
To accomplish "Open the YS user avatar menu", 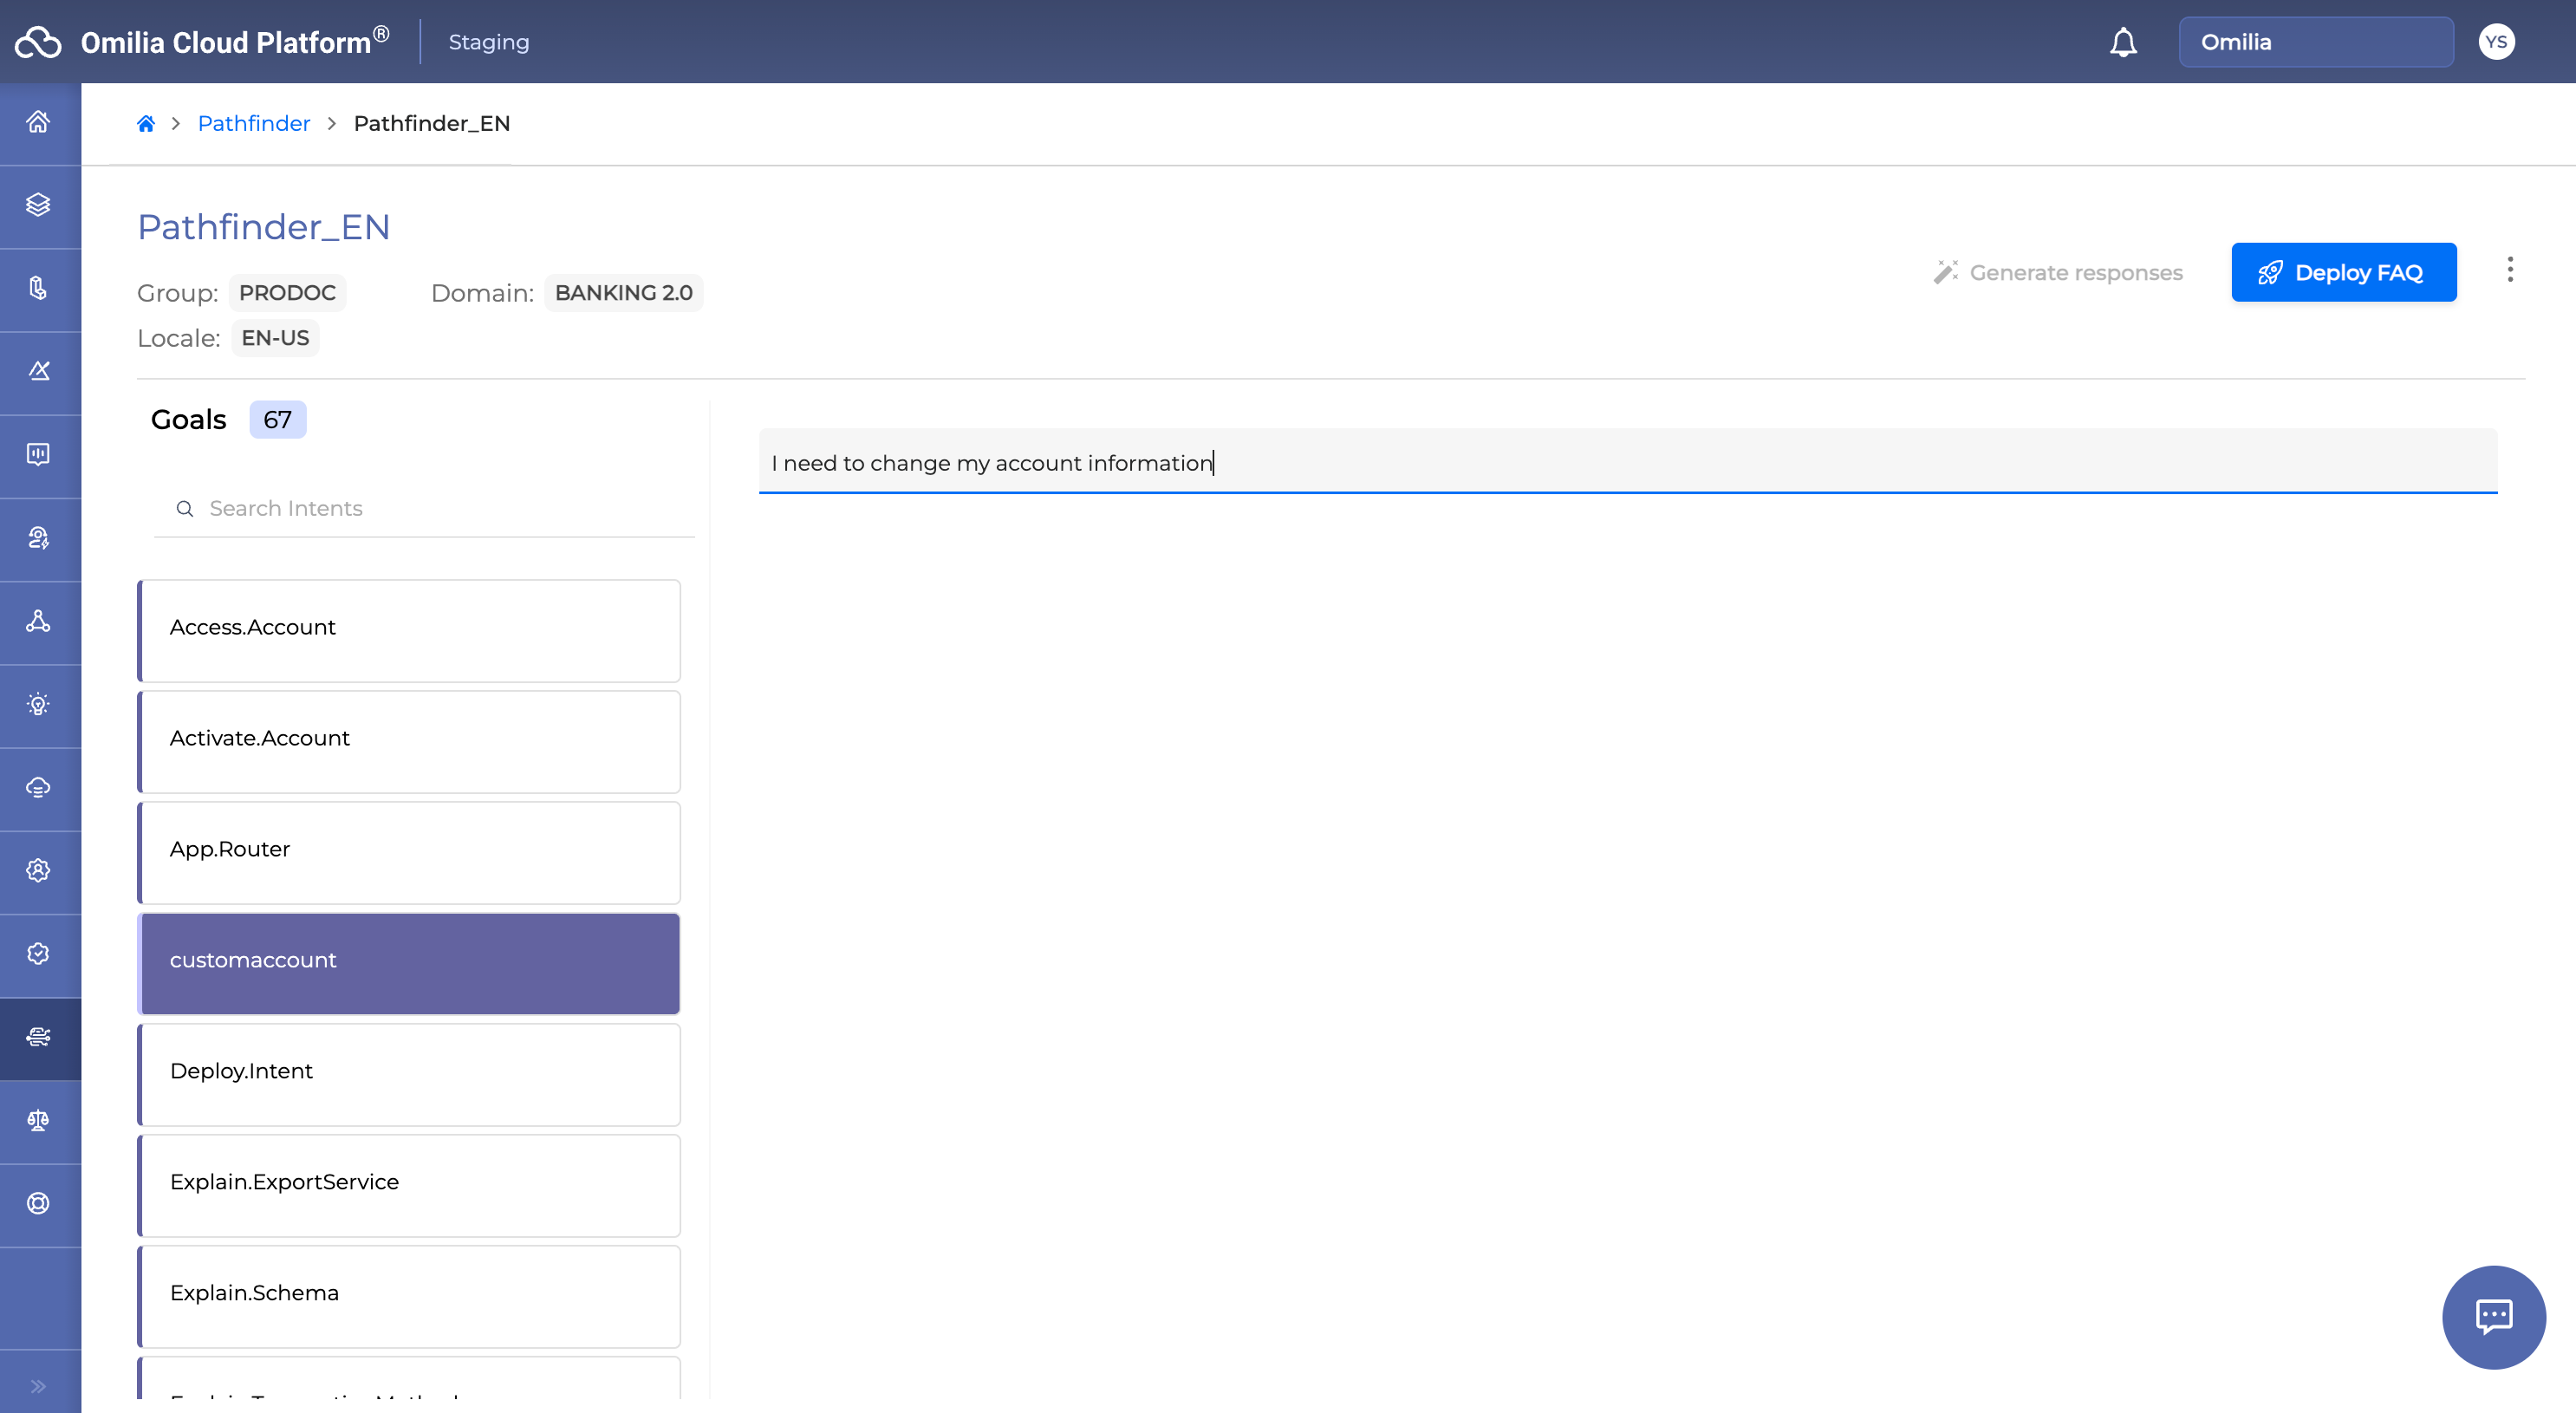I will pyautogui.click(x=2495, y=42).
